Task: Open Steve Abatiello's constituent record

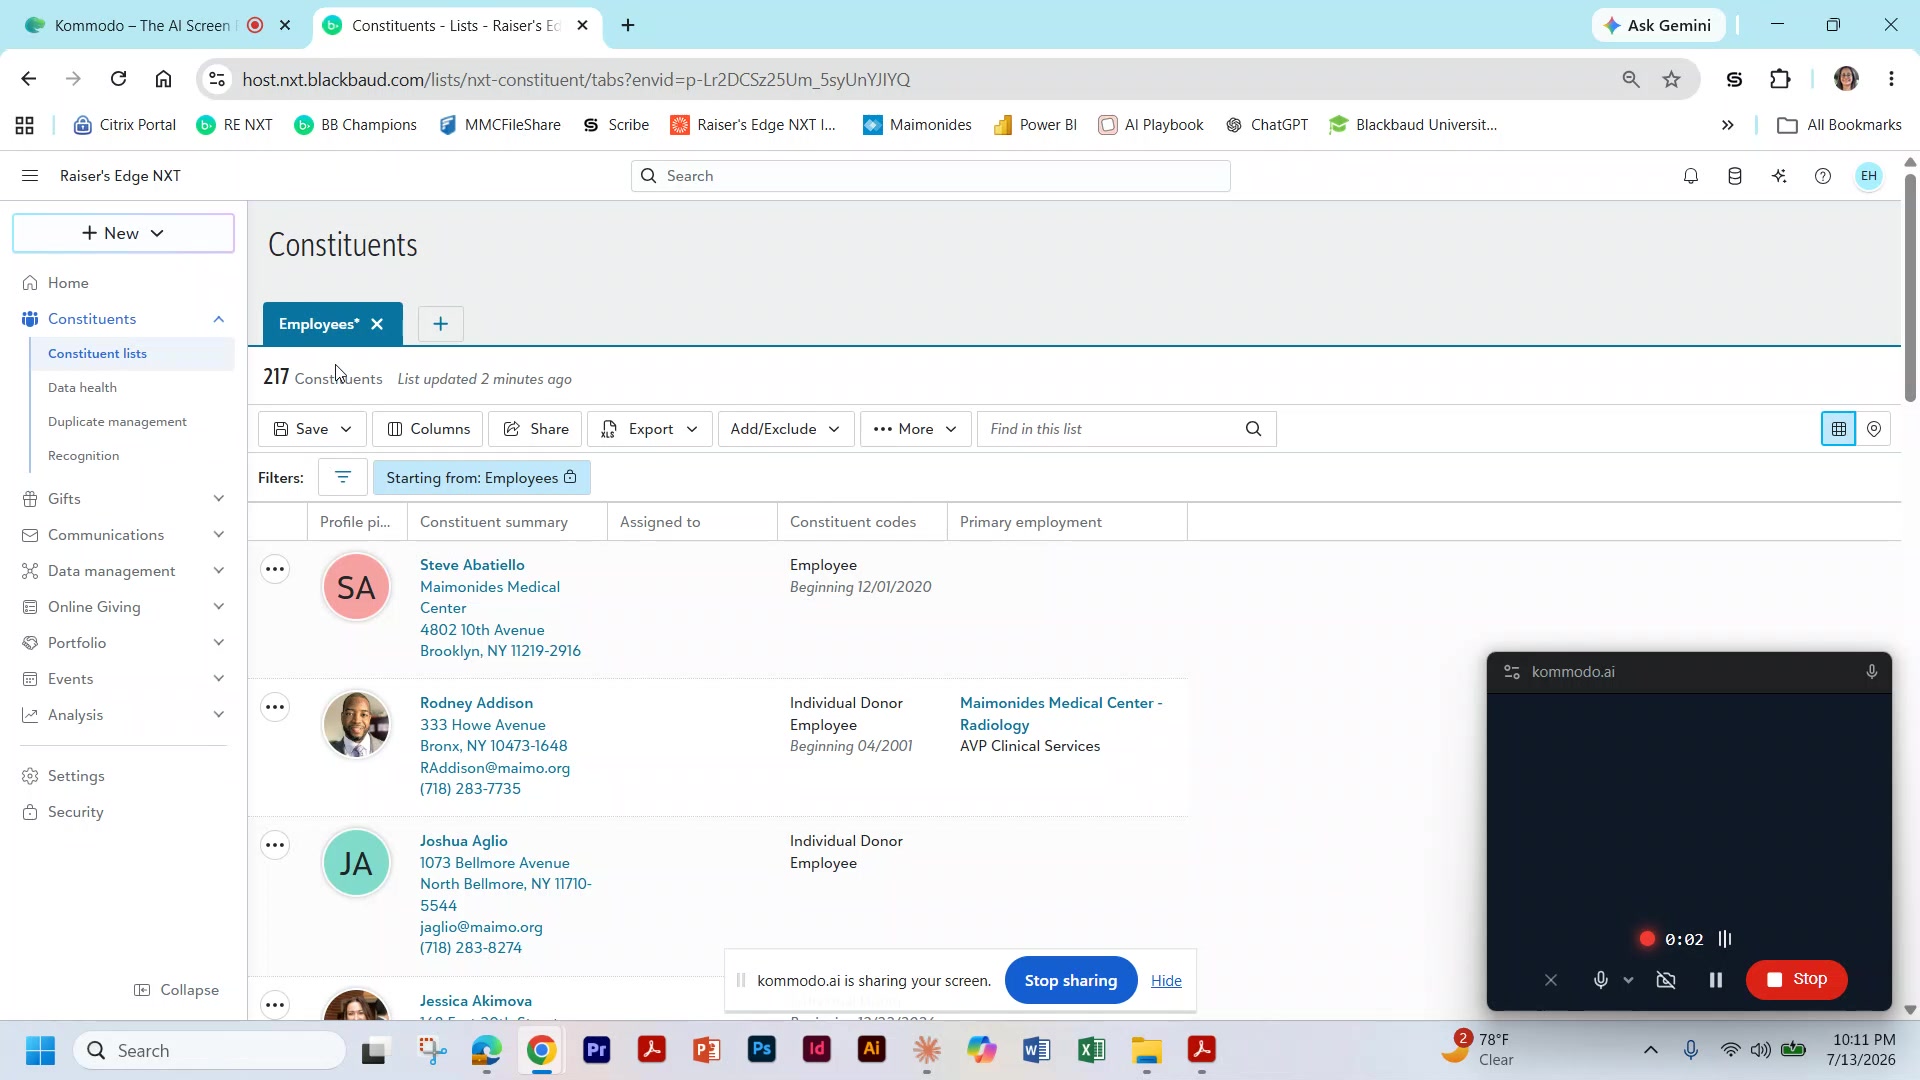Action: 472,565
